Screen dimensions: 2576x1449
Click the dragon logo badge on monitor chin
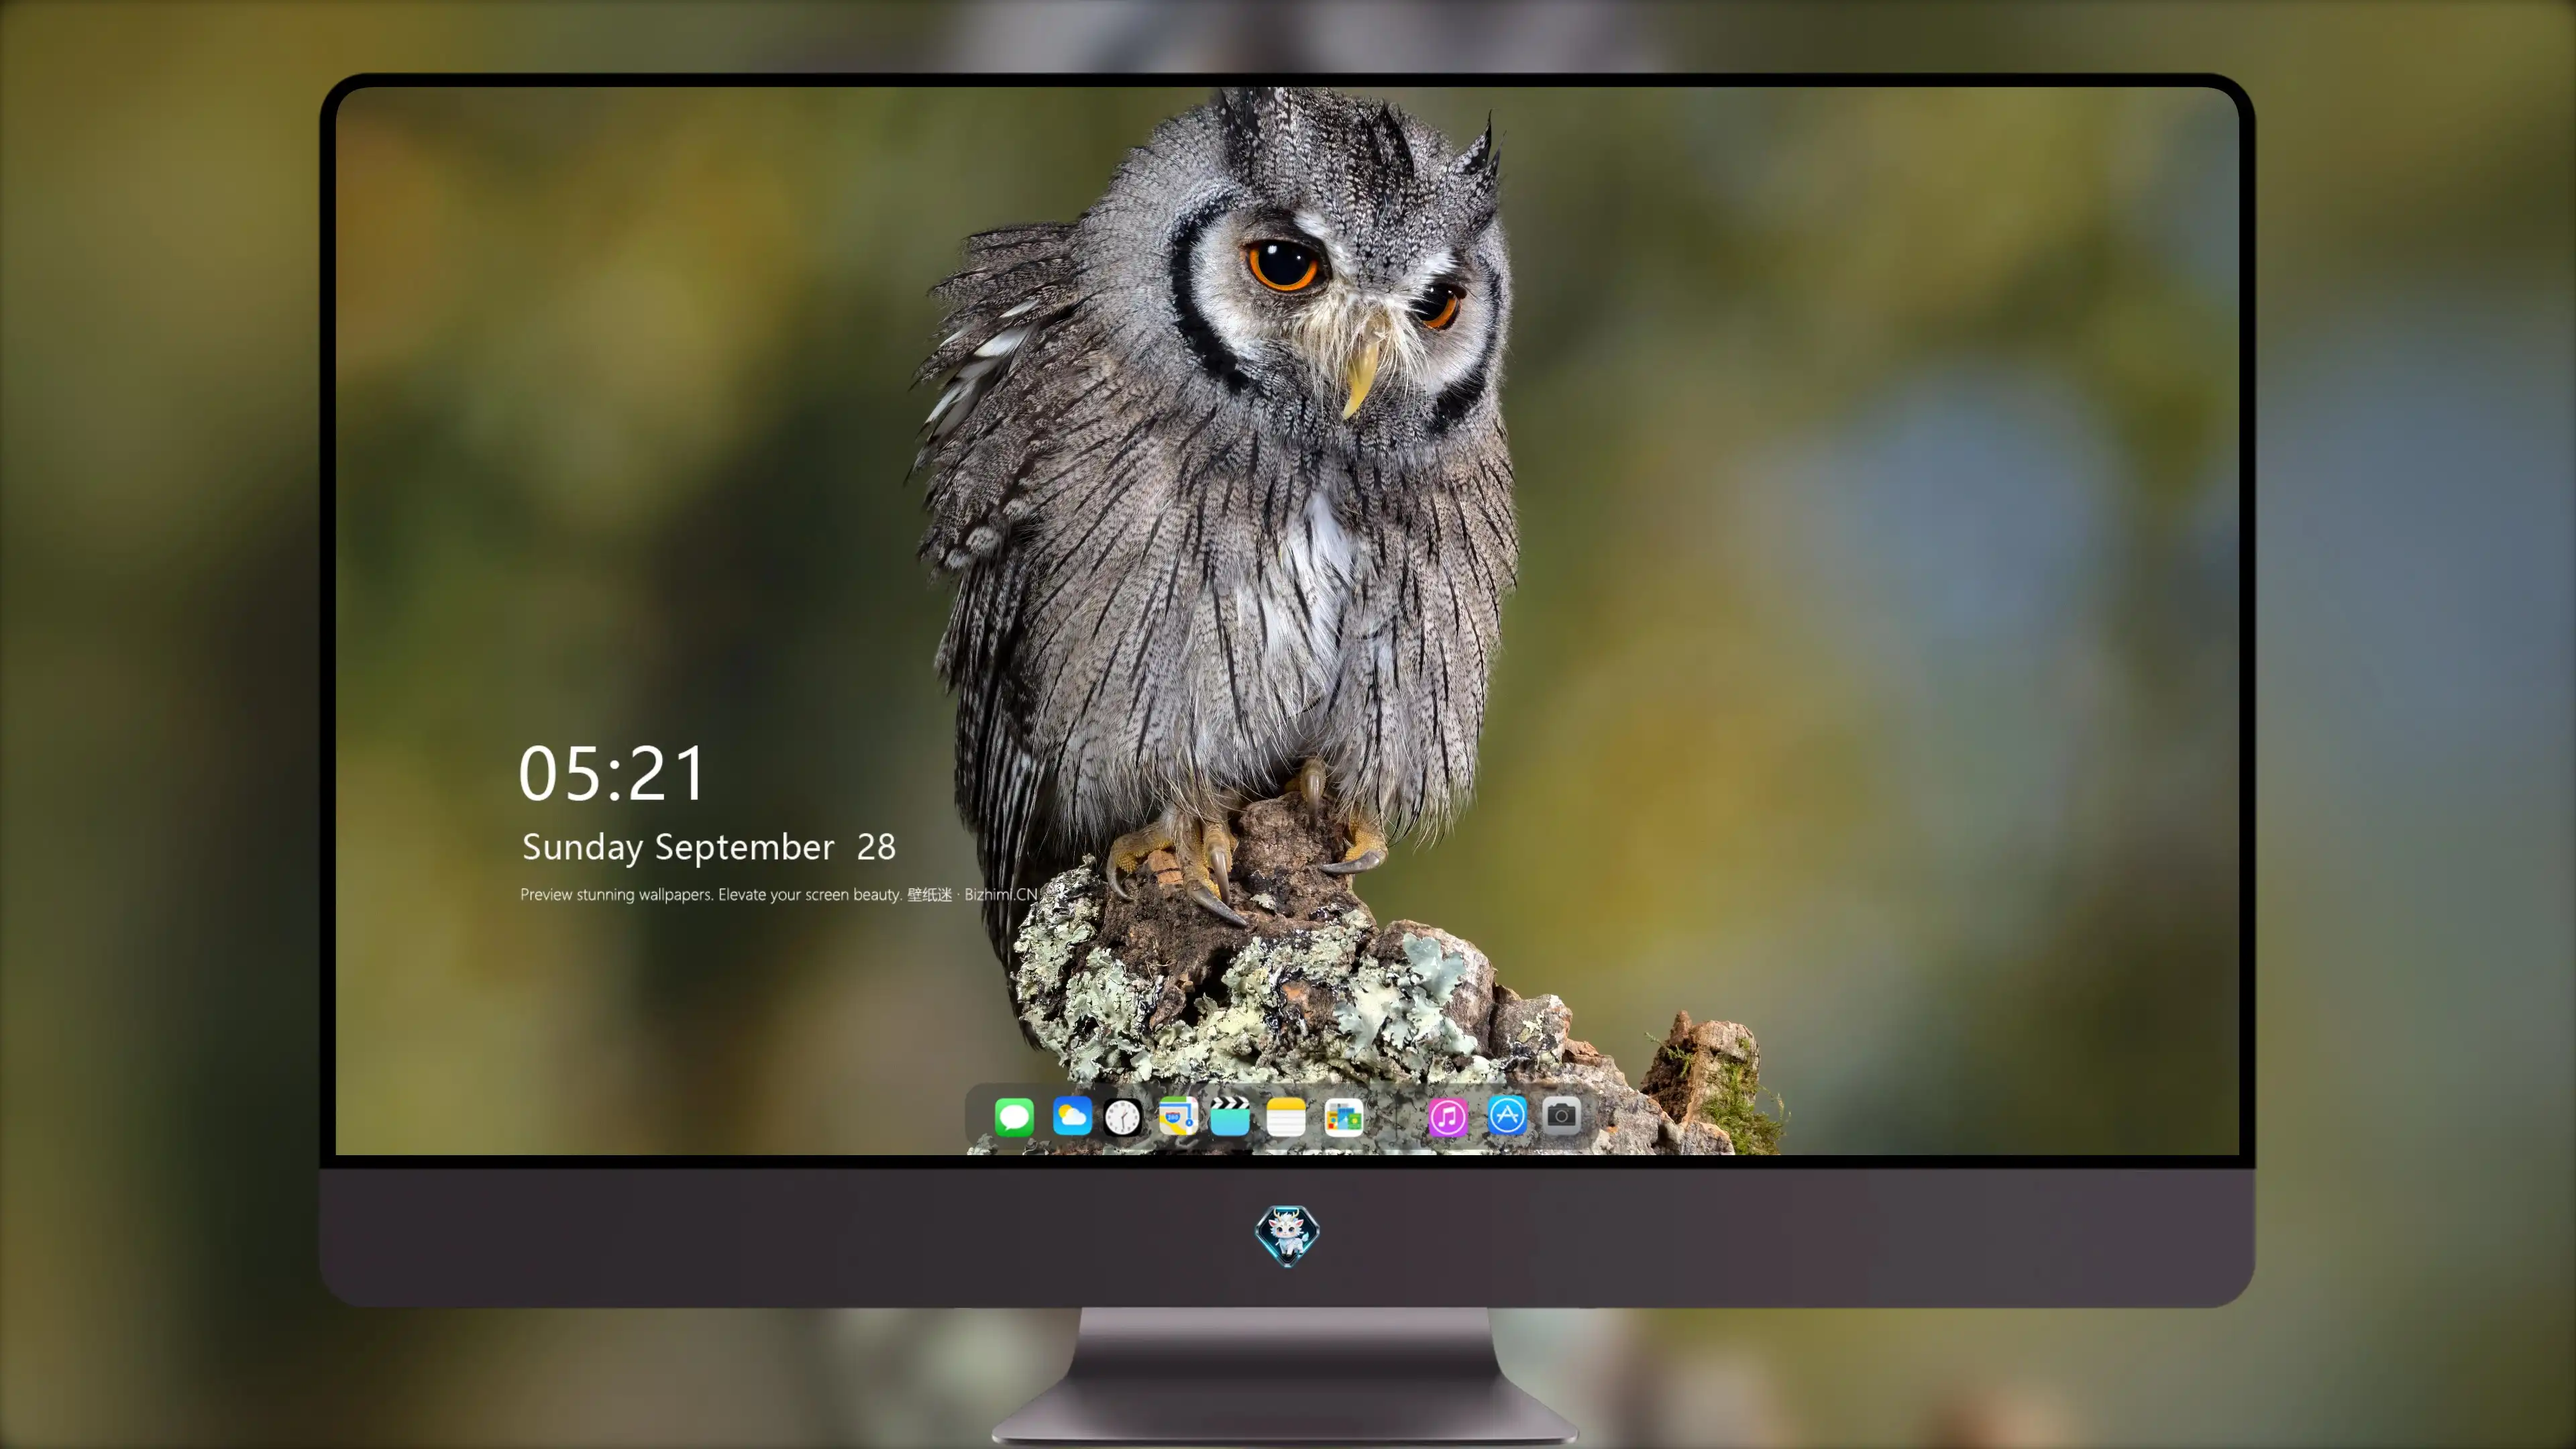(x=1287, y=1236)
